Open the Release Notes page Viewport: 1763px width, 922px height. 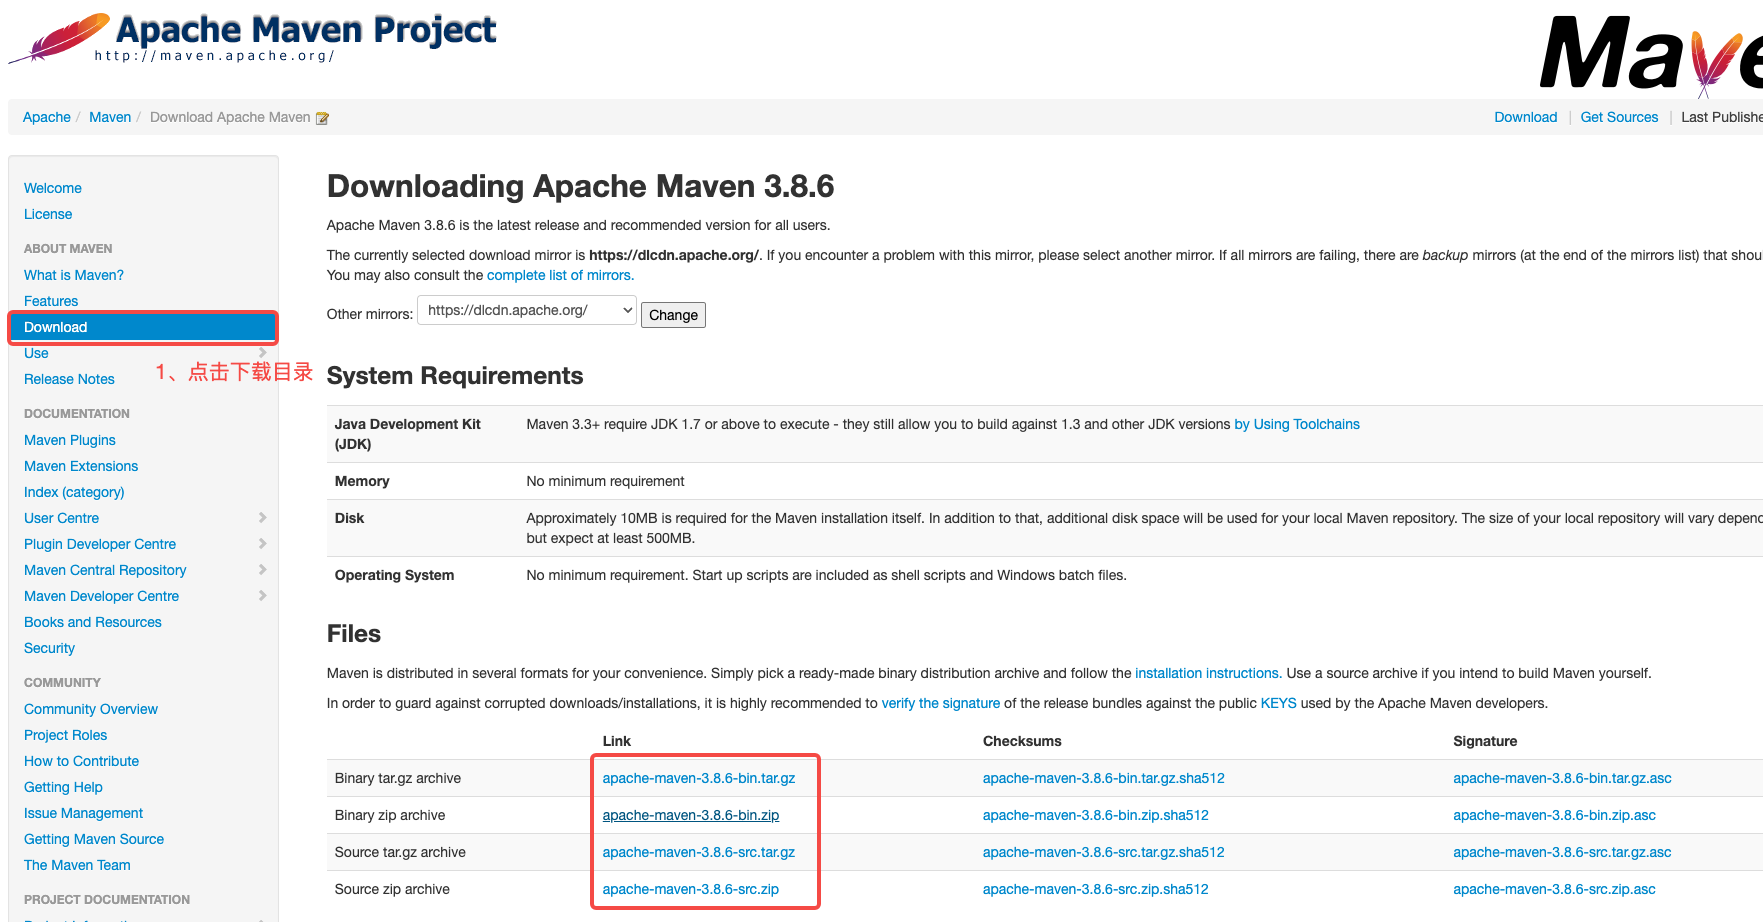[x=69, y=379]
